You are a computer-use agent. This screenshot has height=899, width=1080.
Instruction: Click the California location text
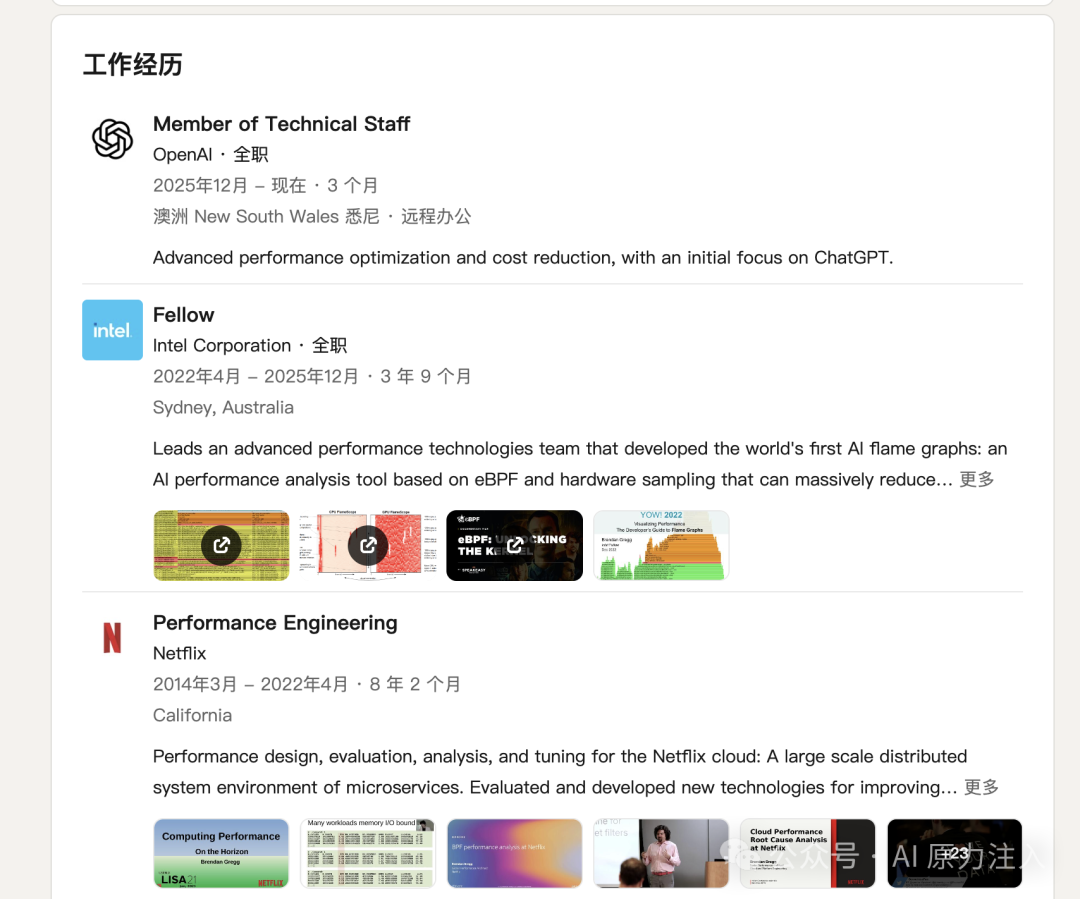pyautogui.click(x=192, y=715)
